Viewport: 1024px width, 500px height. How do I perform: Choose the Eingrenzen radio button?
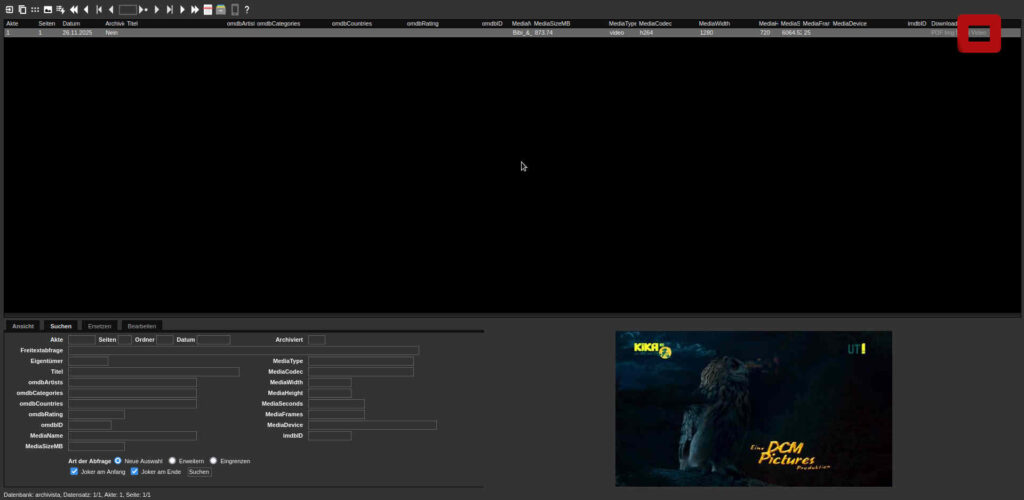(x=213, y=460)
